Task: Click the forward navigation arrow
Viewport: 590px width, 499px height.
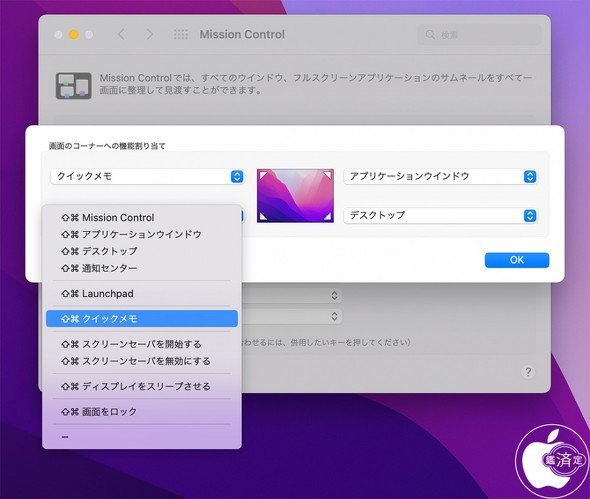Action: pyautogui.click(x=149, y=35)
